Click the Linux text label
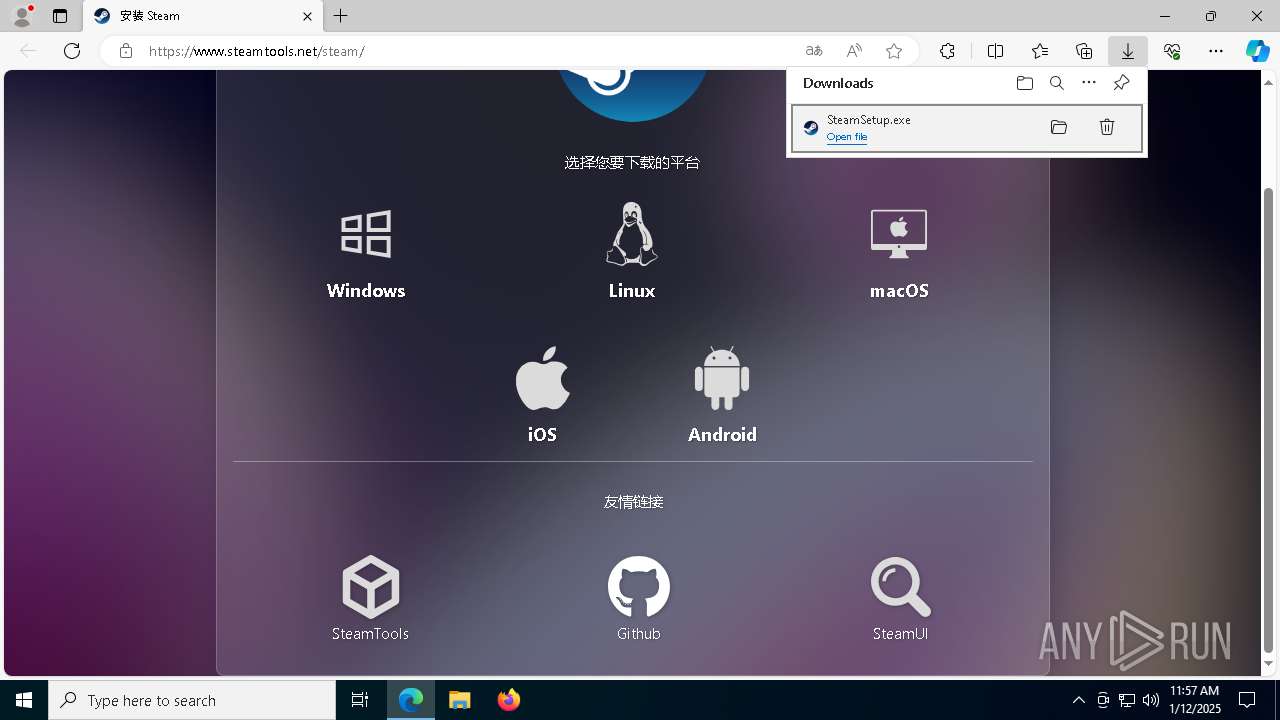1280x720 pixels. pos(632,291)
